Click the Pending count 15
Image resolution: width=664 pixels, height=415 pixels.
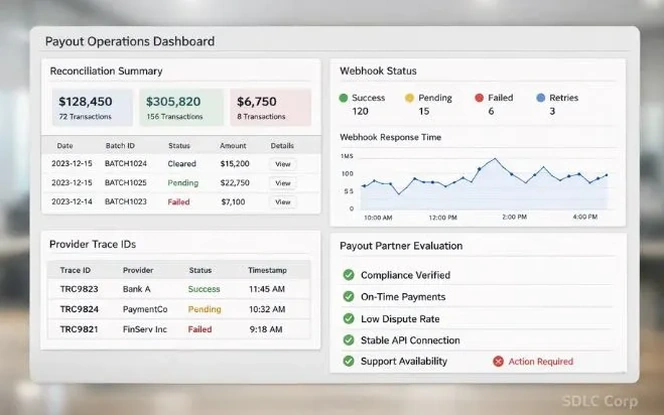(x=424, y=111)
